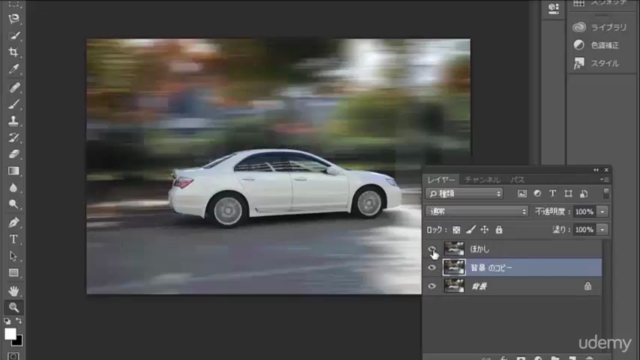Click the スタイル fx icon
This screenshot has height=360, width=640.
579,63
